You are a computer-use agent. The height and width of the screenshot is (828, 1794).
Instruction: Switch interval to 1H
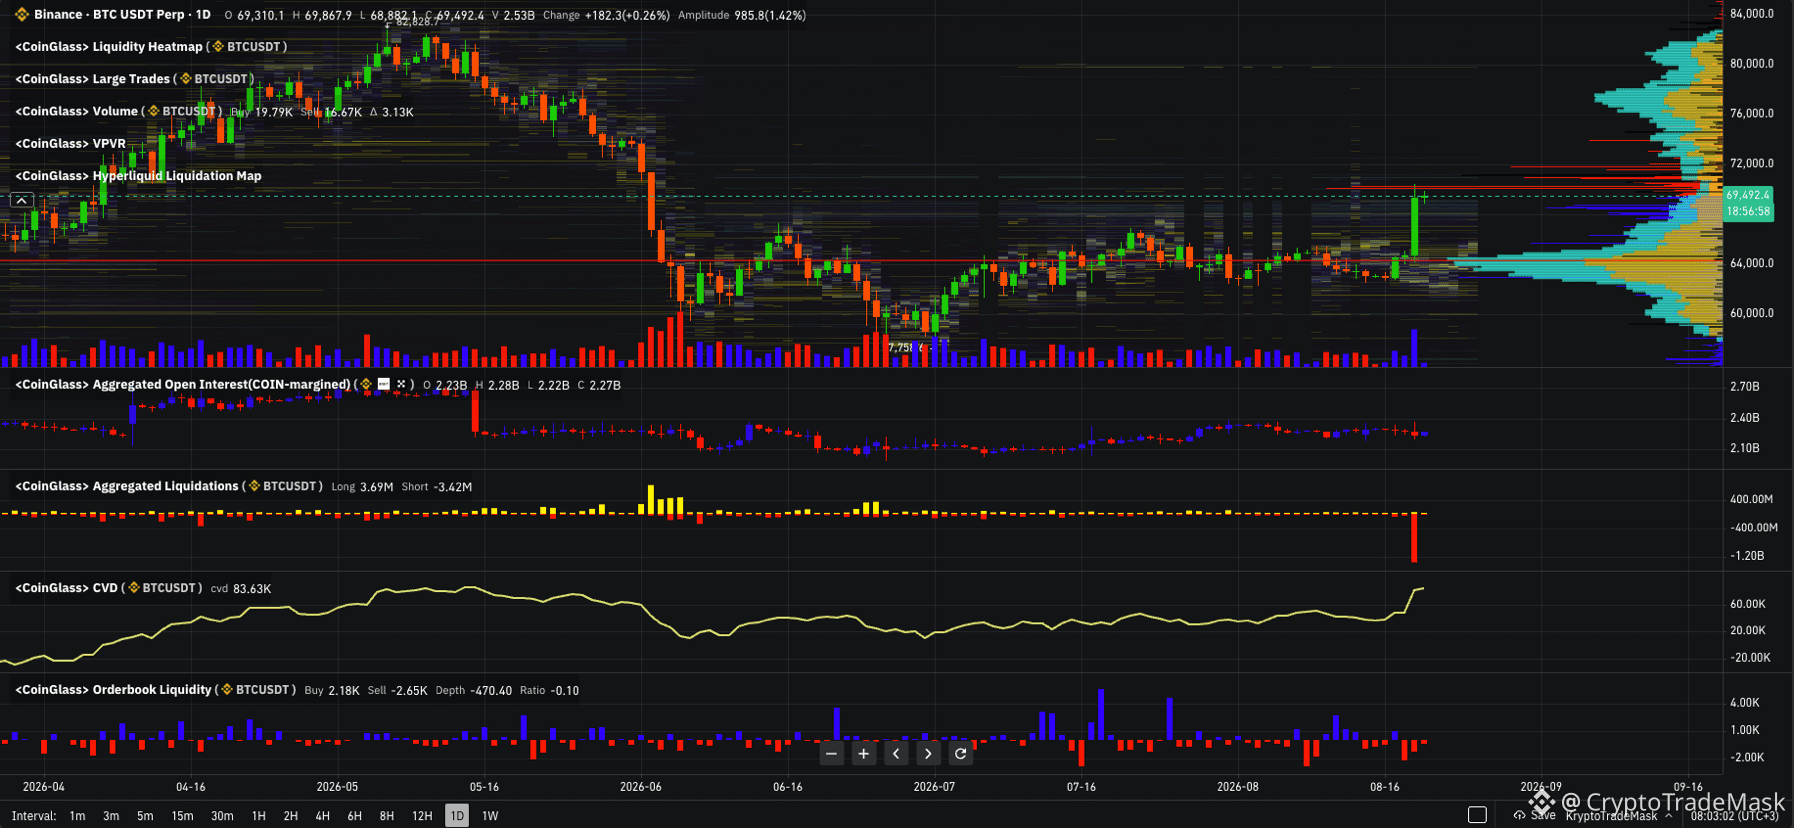point(259,816)
